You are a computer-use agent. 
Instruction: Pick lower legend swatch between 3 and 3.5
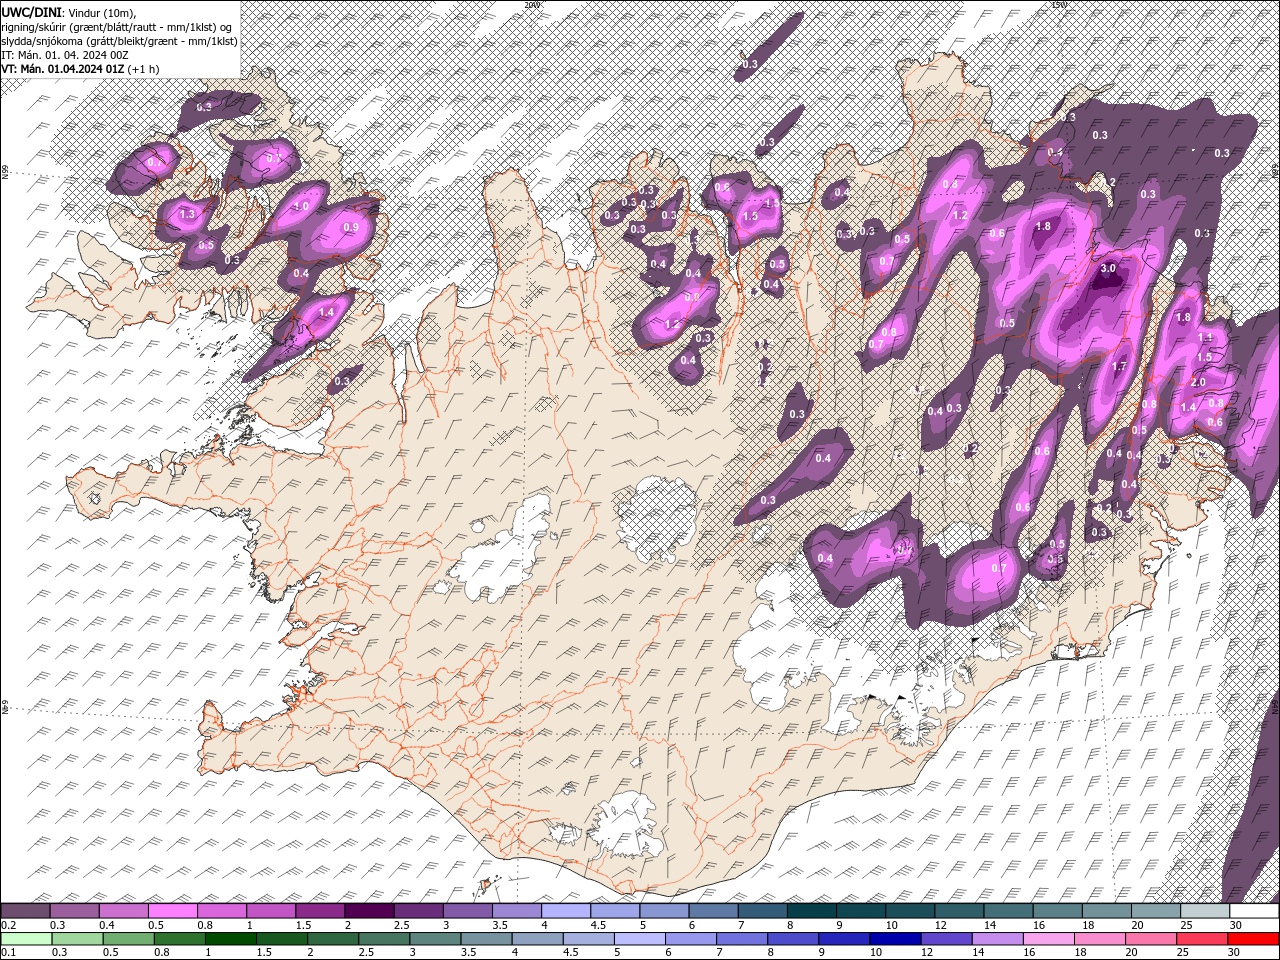pyautogui.click(x=435, y=939)
